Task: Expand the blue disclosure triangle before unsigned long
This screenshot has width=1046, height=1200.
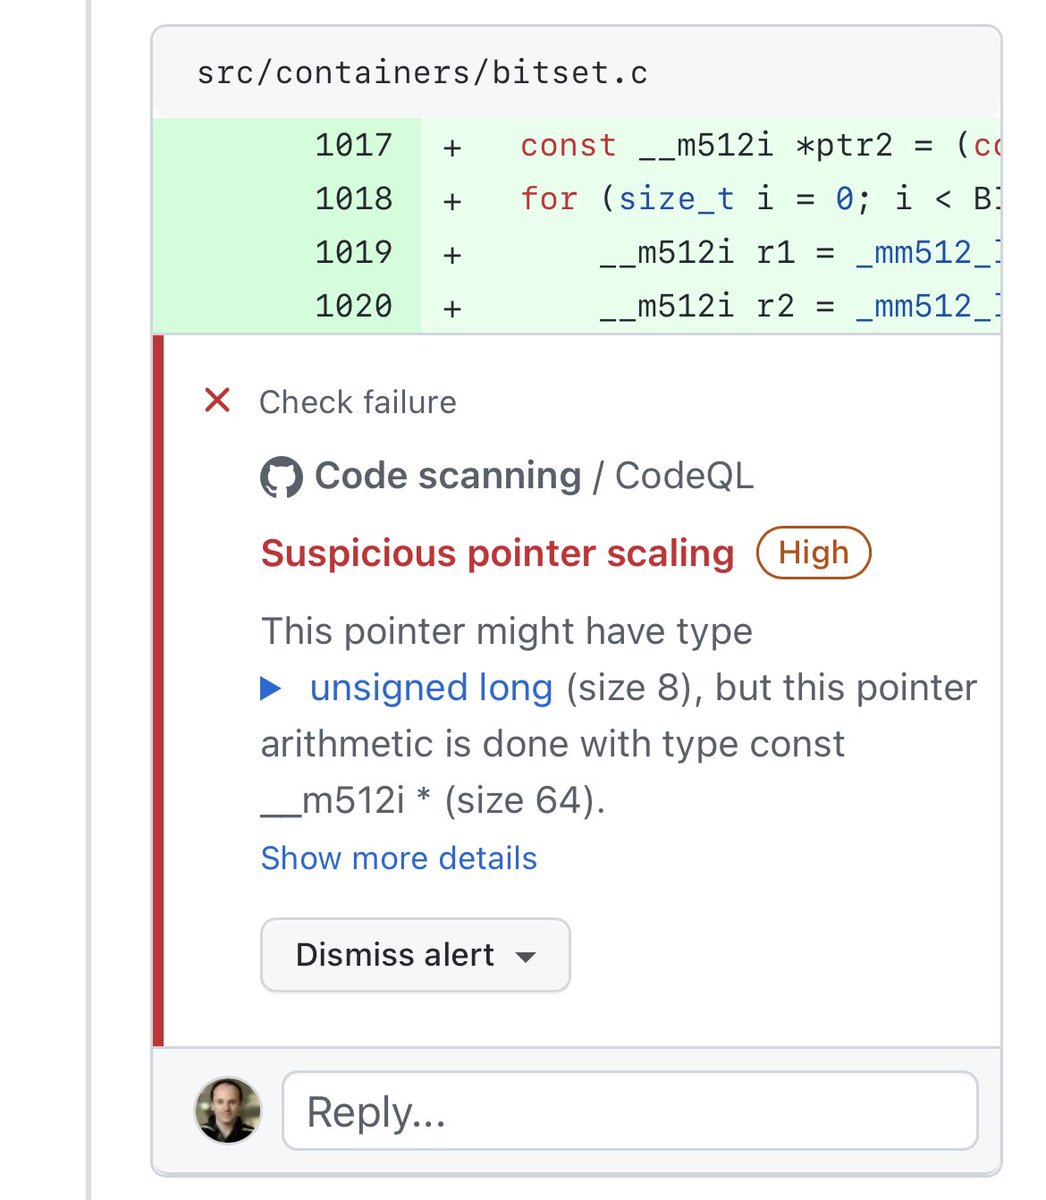Action: [271, 688]
